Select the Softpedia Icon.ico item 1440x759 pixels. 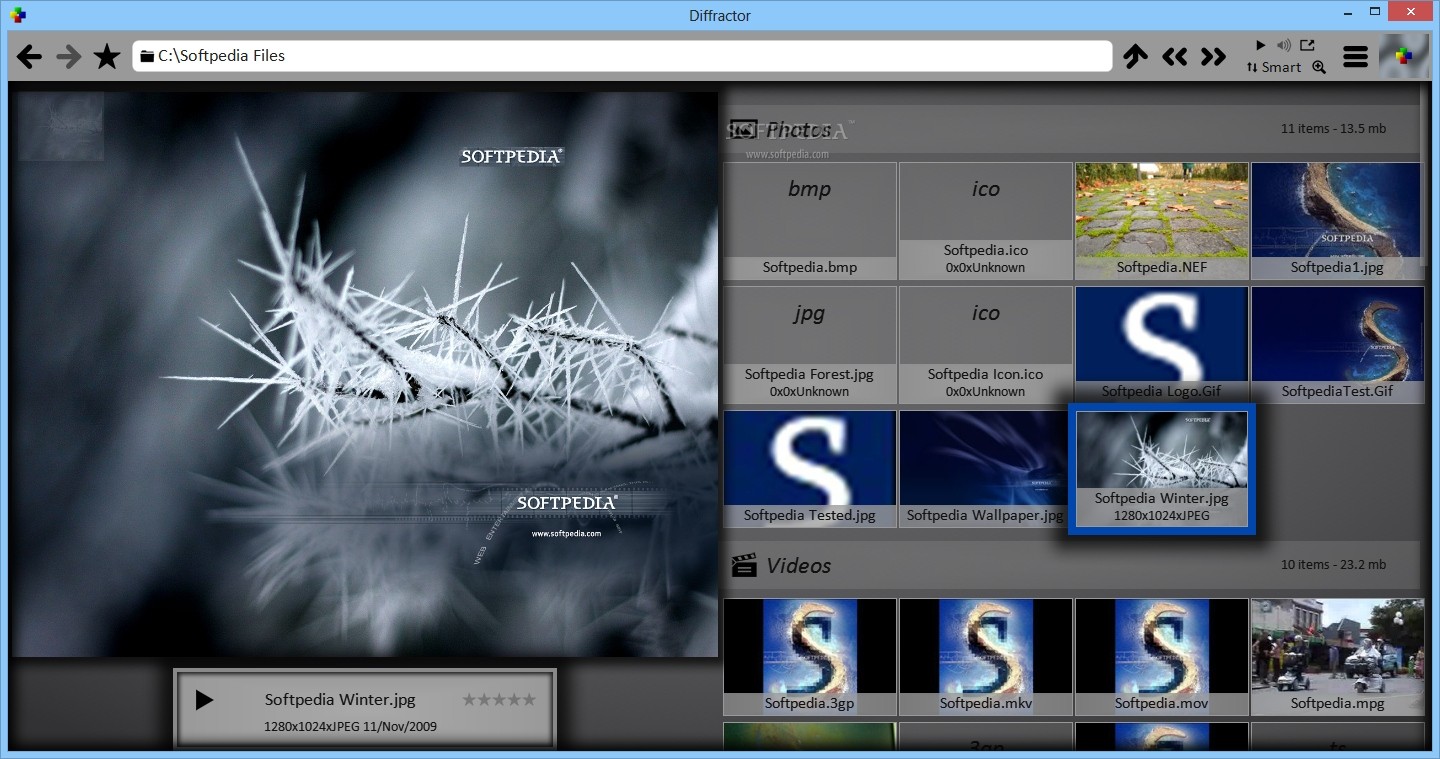[x=986, y=345]
